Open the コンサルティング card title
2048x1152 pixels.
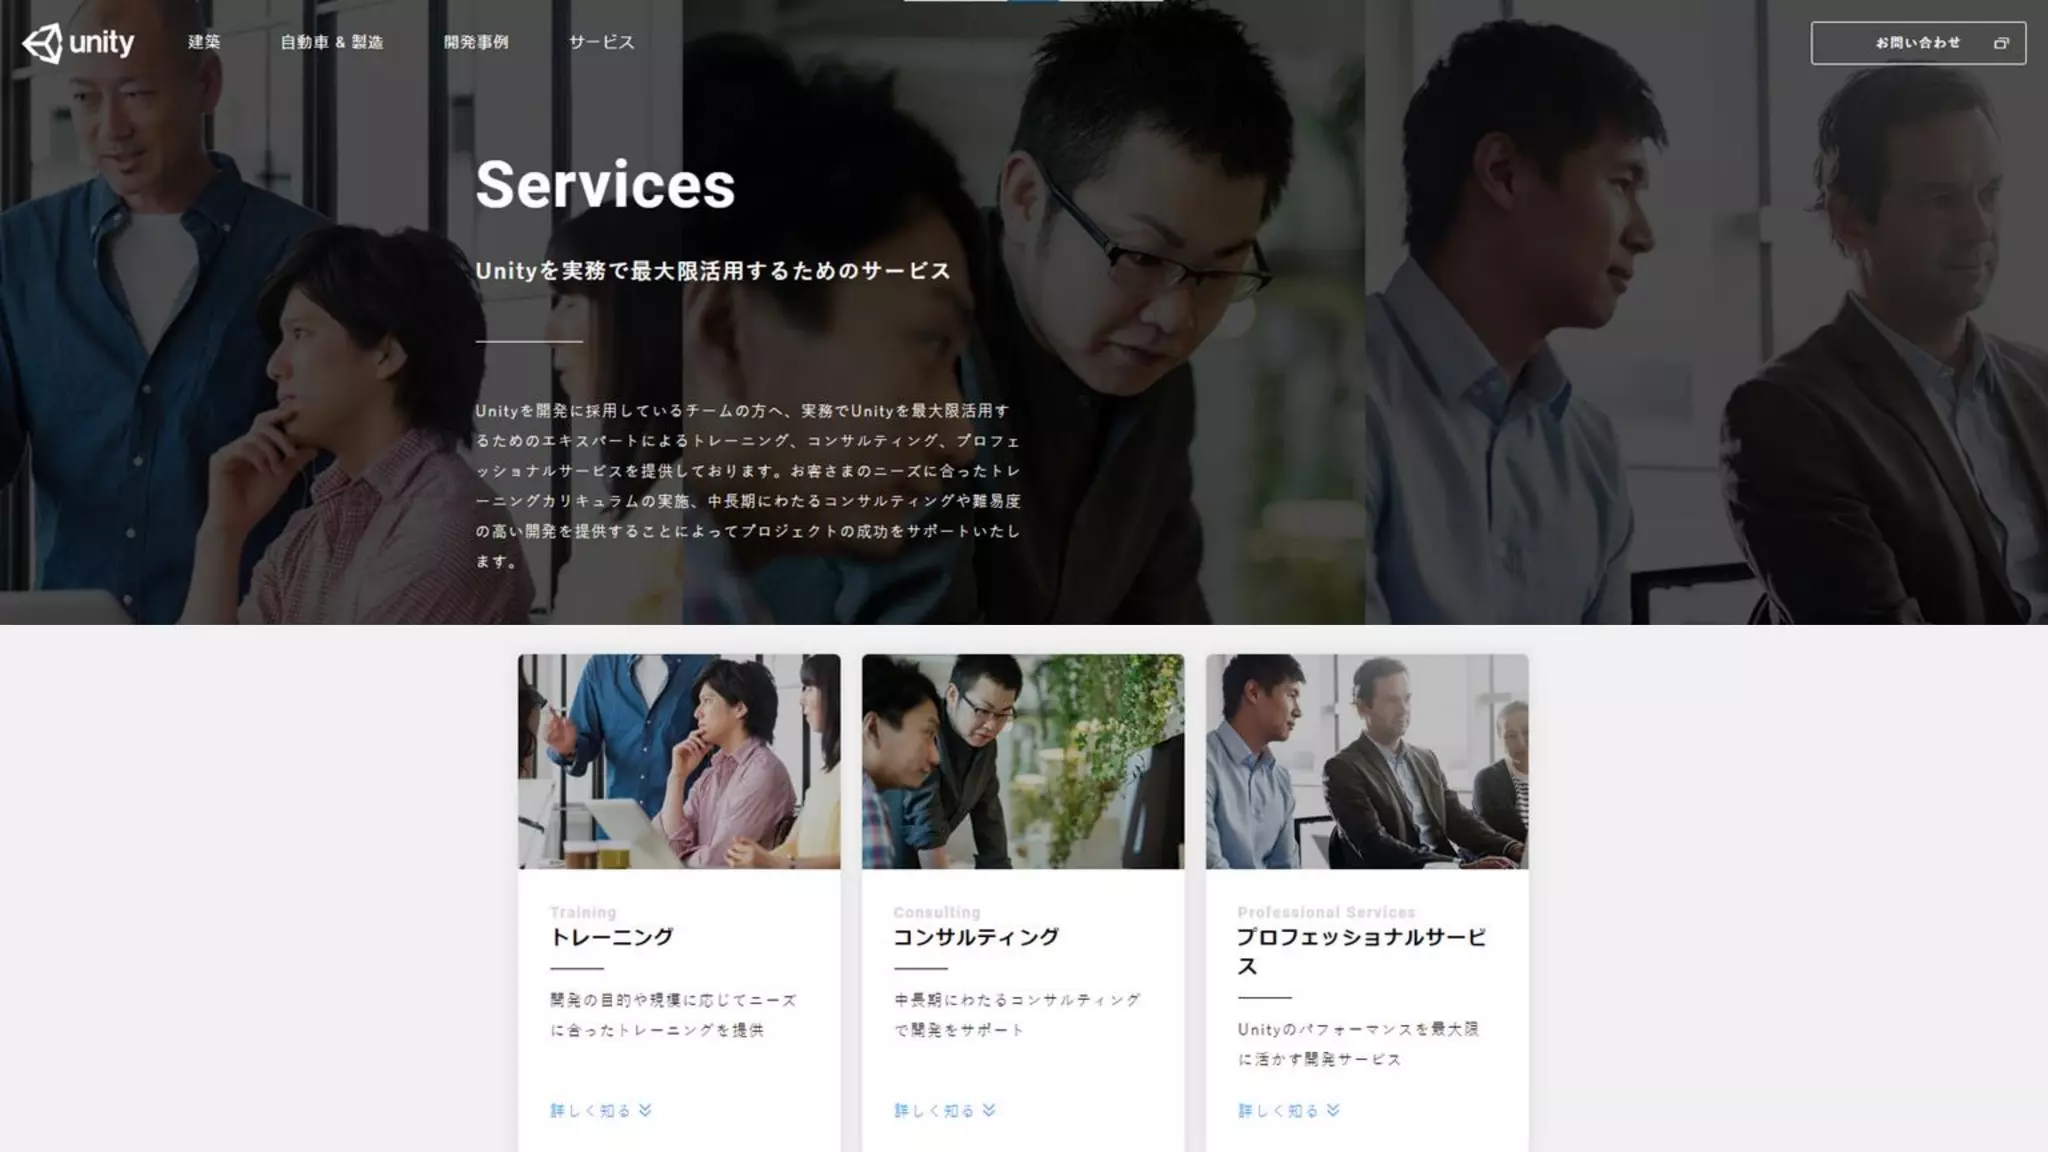[976, 937]
